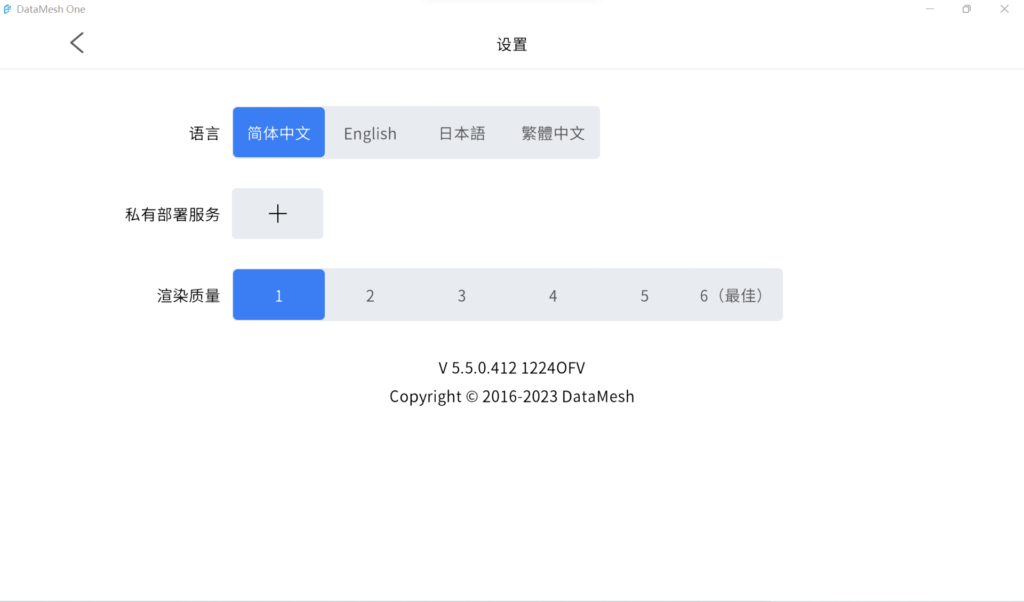Screen dimensions: 1024x602
Task: Click the DataMesh One app logo icon
Action: pos(7,9)
